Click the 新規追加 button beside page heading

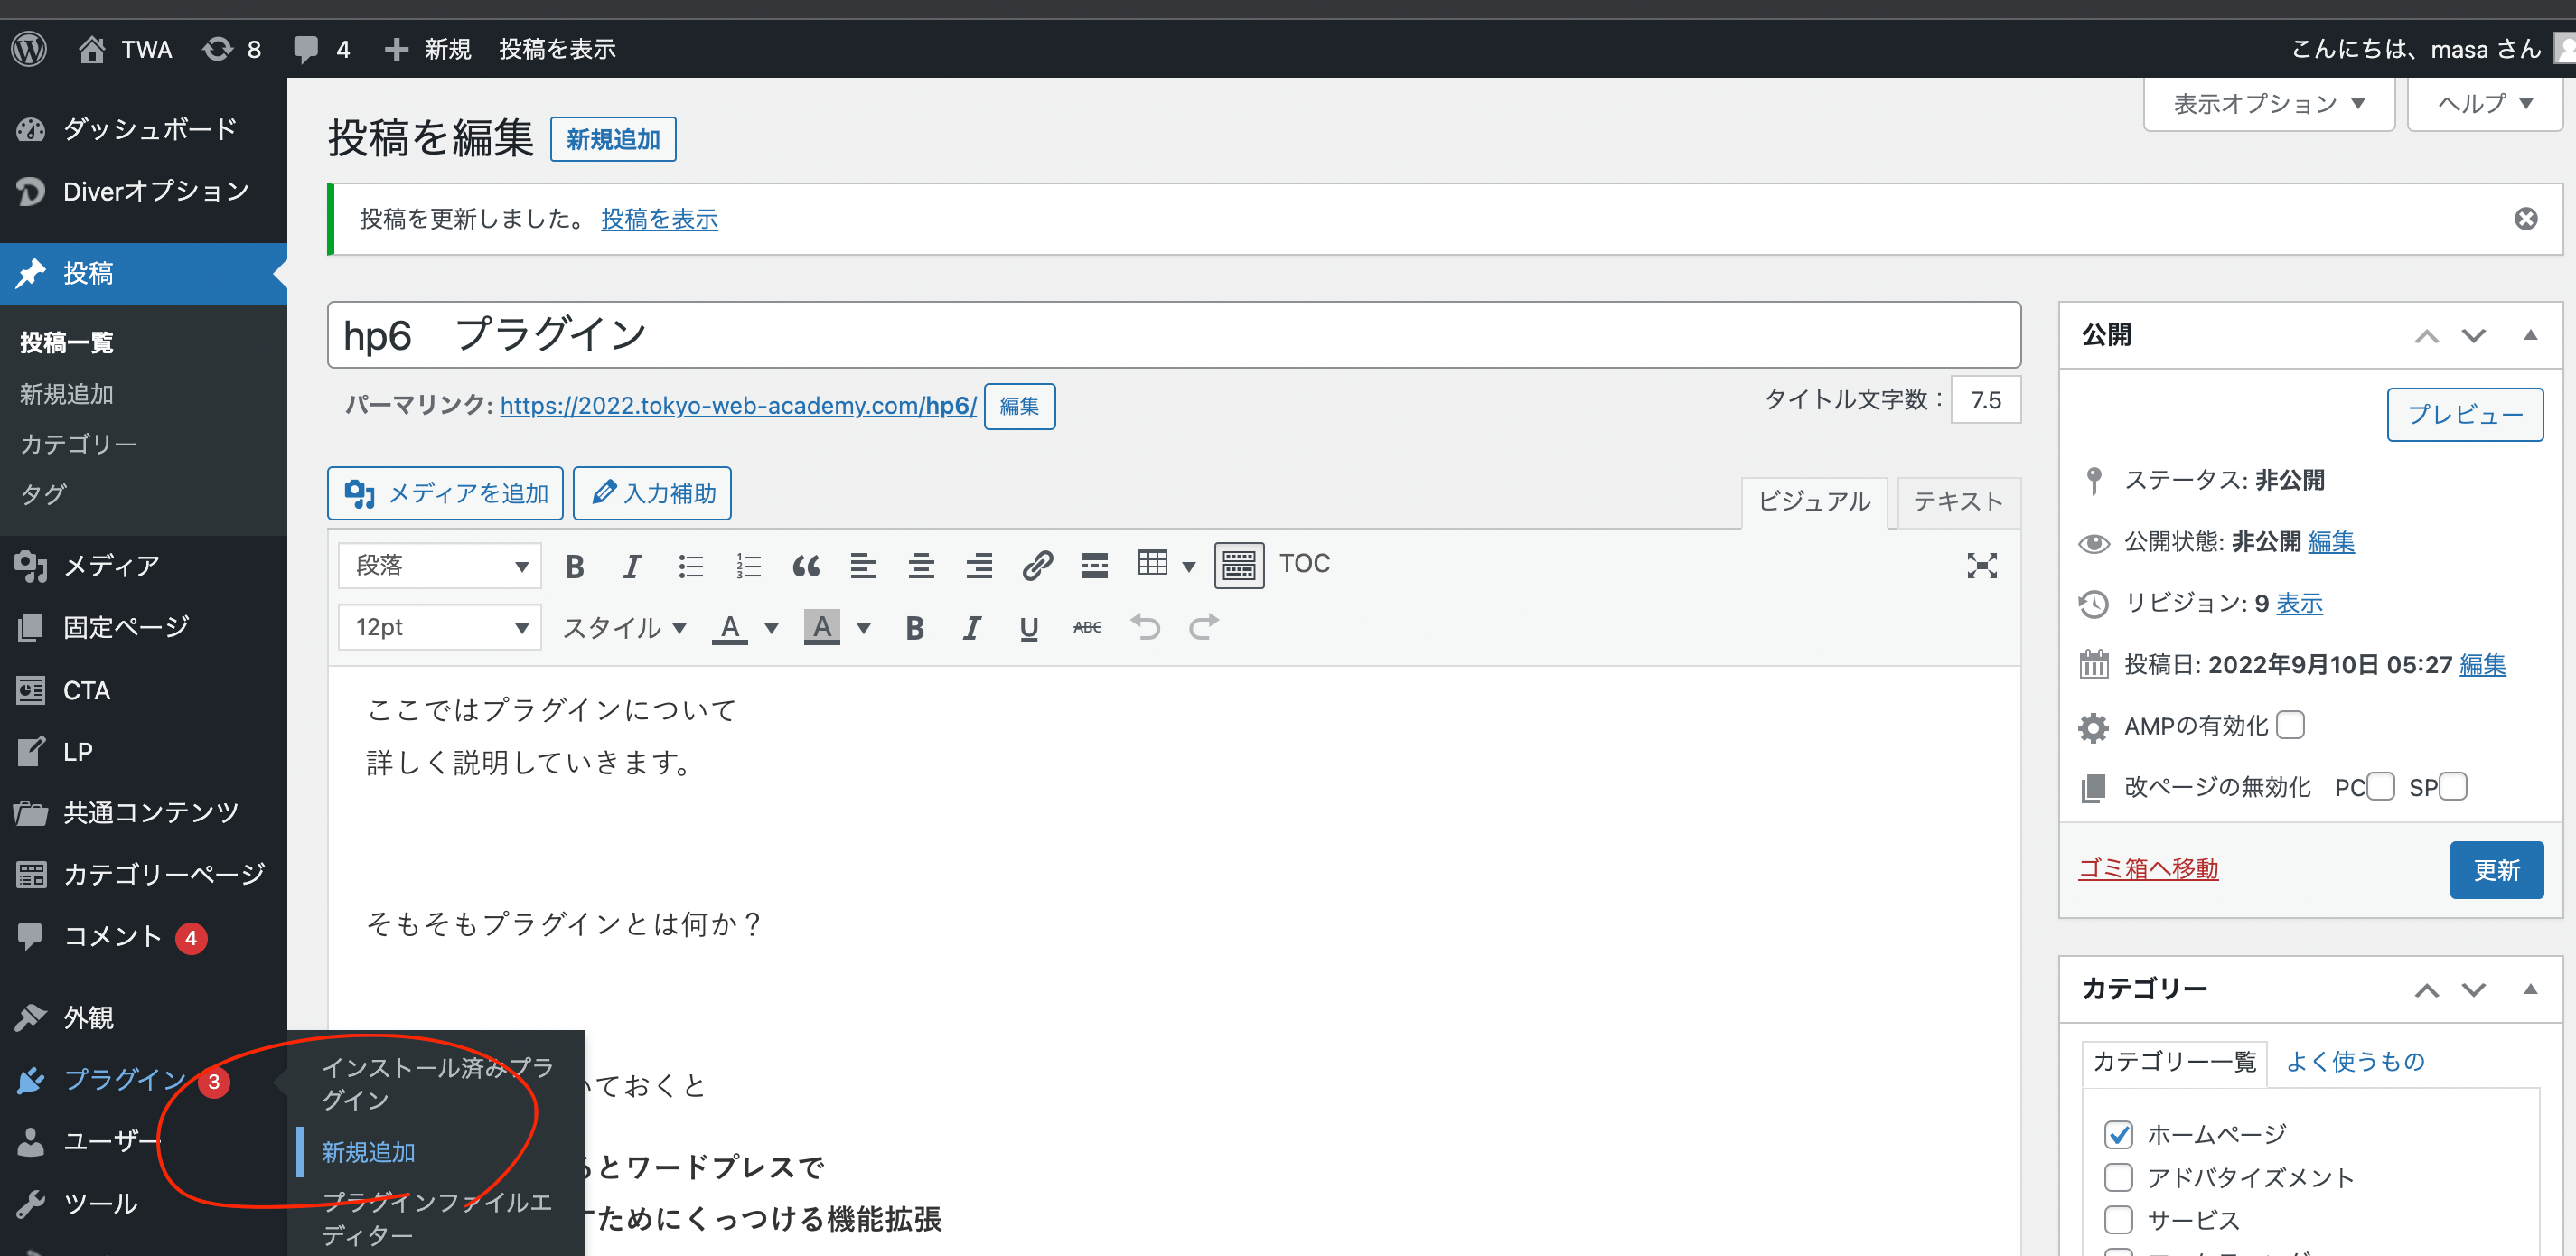(613, 139)
